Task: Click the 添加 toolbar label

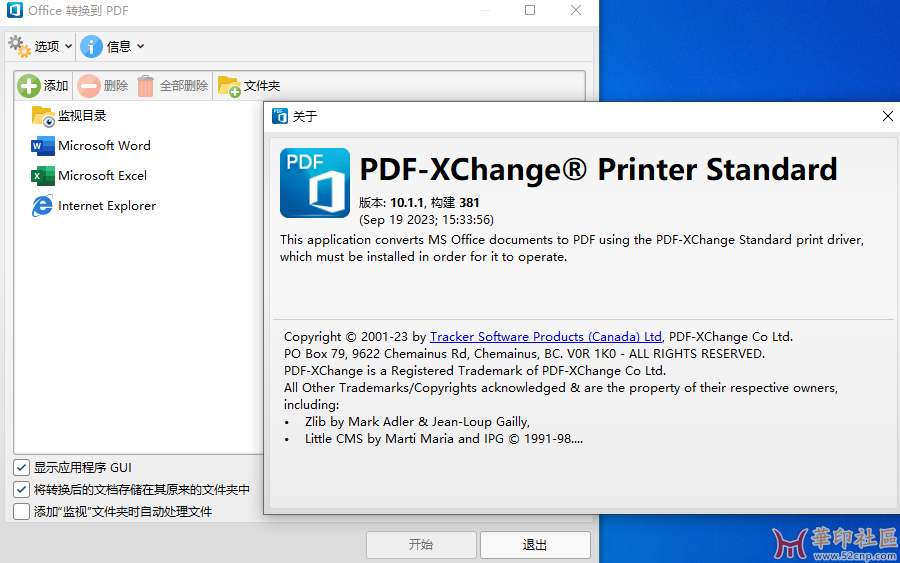Action: click(x=56, y=86)
